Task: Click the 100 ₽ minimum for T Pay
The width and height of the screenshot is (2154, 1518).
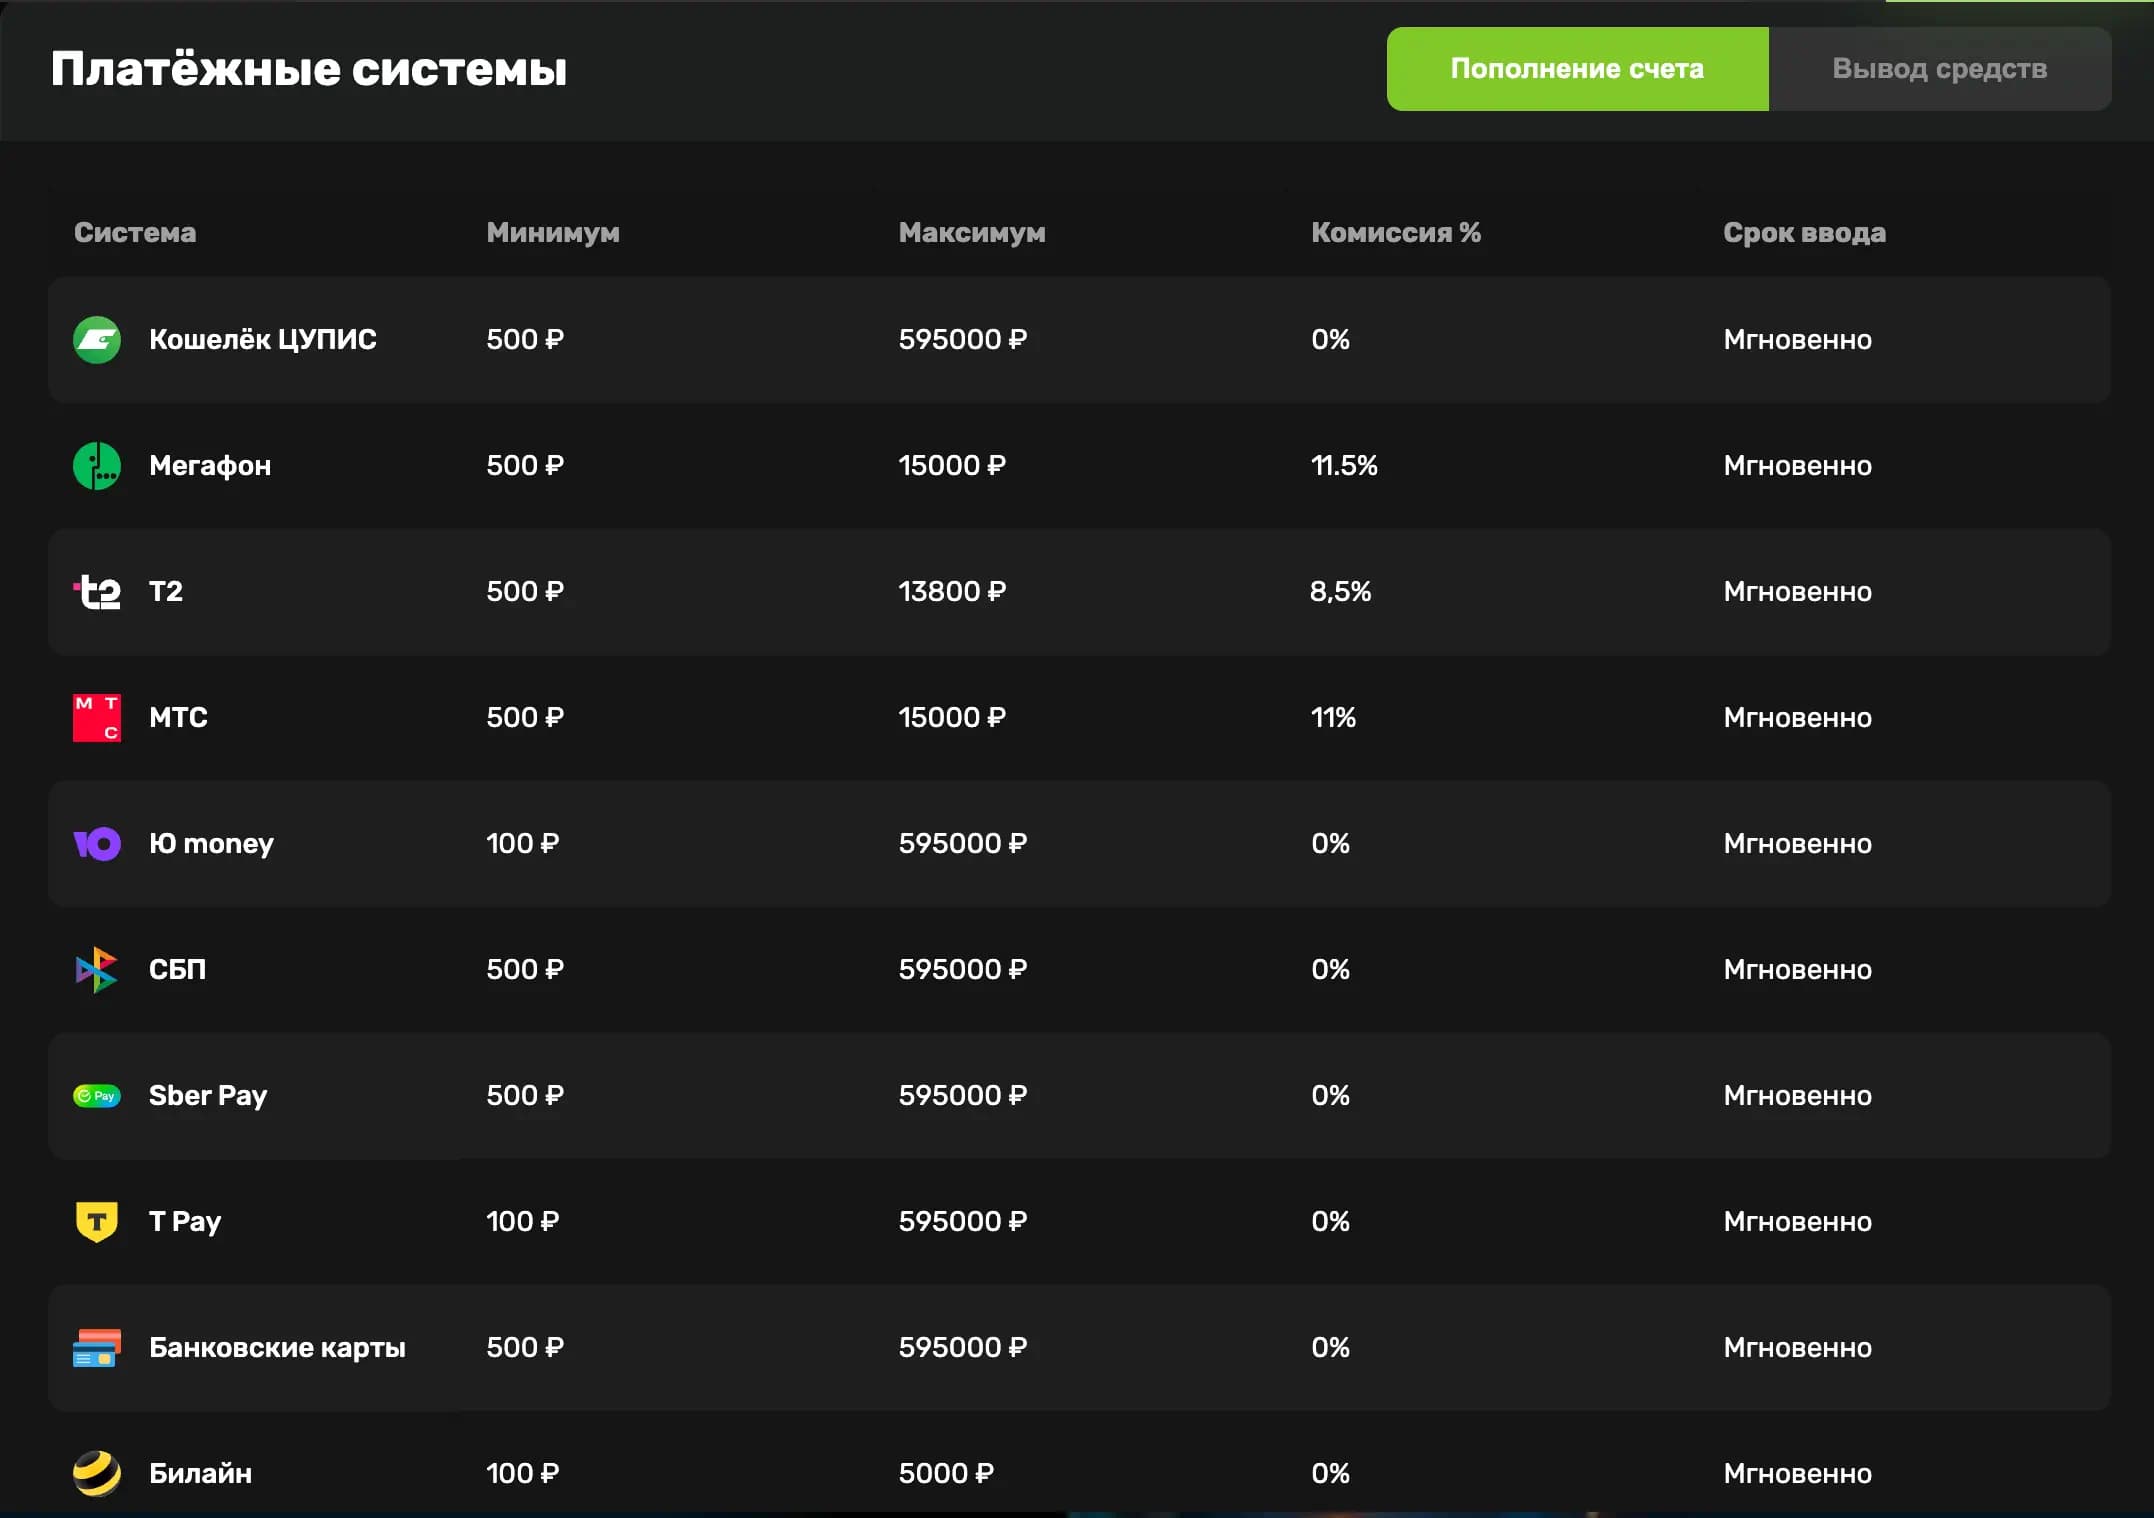Action: [523, 1222]
